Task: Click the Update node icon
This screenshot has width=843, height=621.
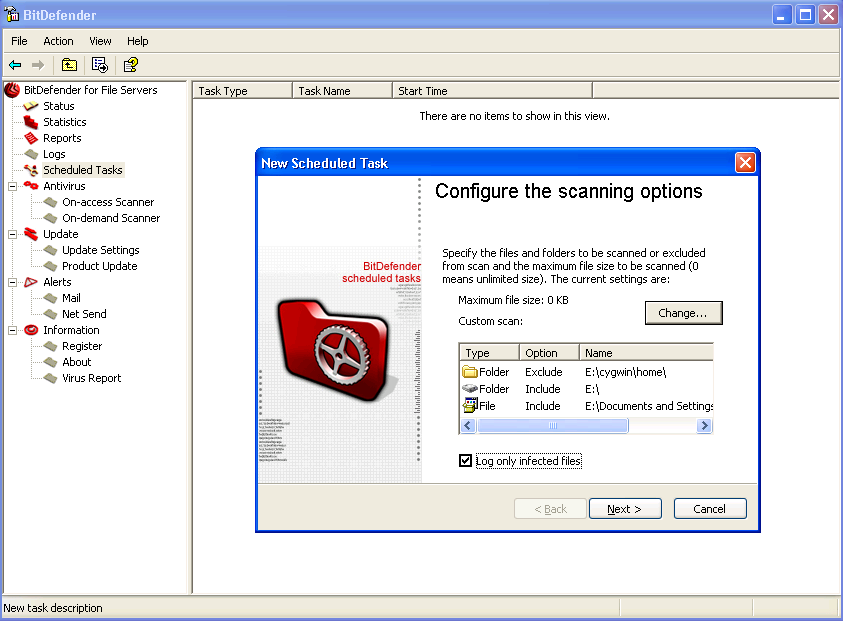Action: click(31, 234)
